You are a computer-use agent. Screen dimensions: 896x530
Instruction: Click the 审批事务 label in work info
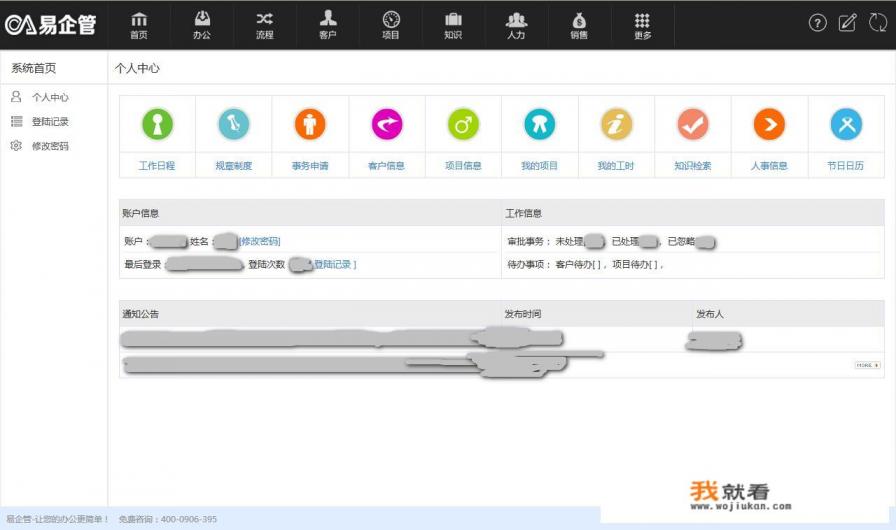coord(529,242)
